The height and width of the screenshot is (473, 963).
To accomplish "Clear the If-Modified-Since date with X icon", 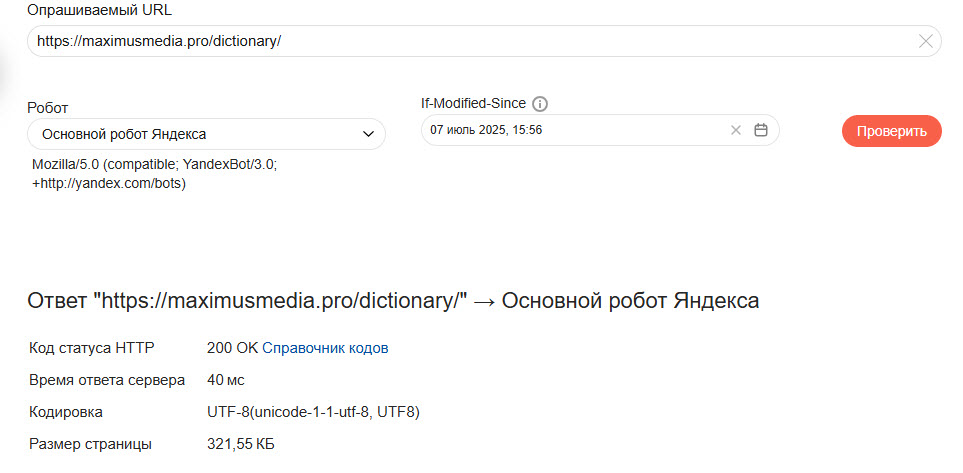I will (736, 130).
